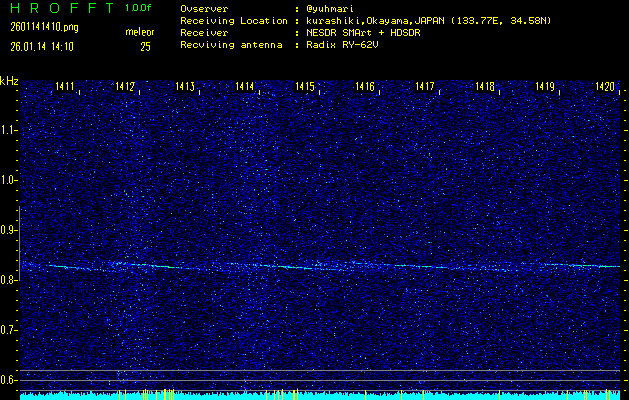Click the 0.6 kHz frequency label

point(9,379)
